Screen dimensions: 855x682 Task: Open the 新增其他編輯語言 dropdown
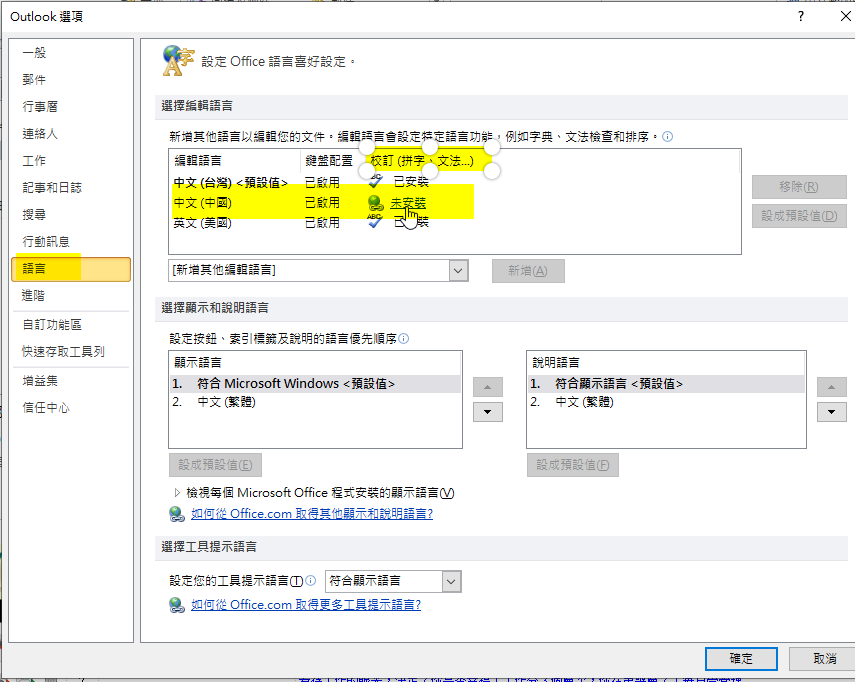pyautogui.click(x=458, y=270)
